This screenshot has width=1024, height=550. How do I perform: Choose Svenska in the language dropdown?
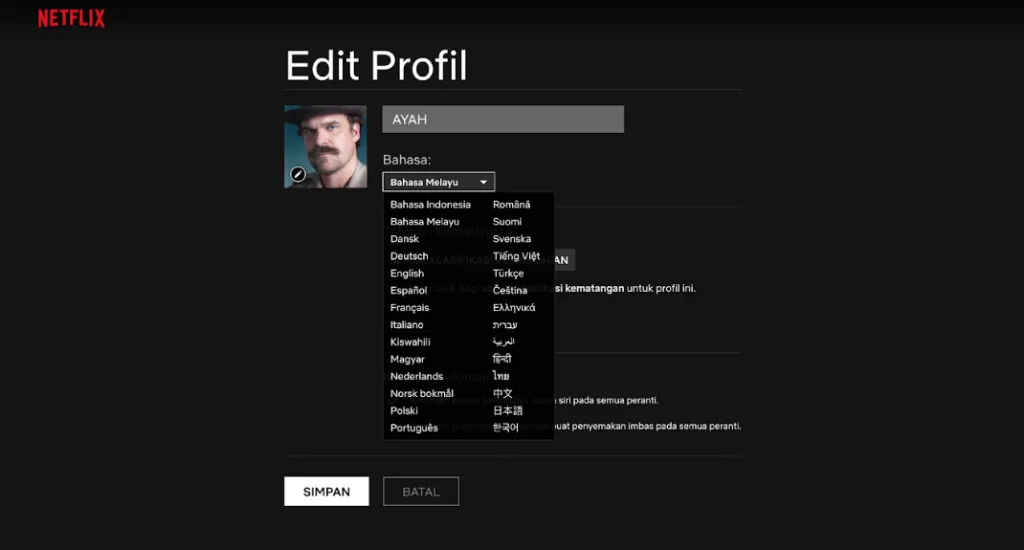coord(511,239)
